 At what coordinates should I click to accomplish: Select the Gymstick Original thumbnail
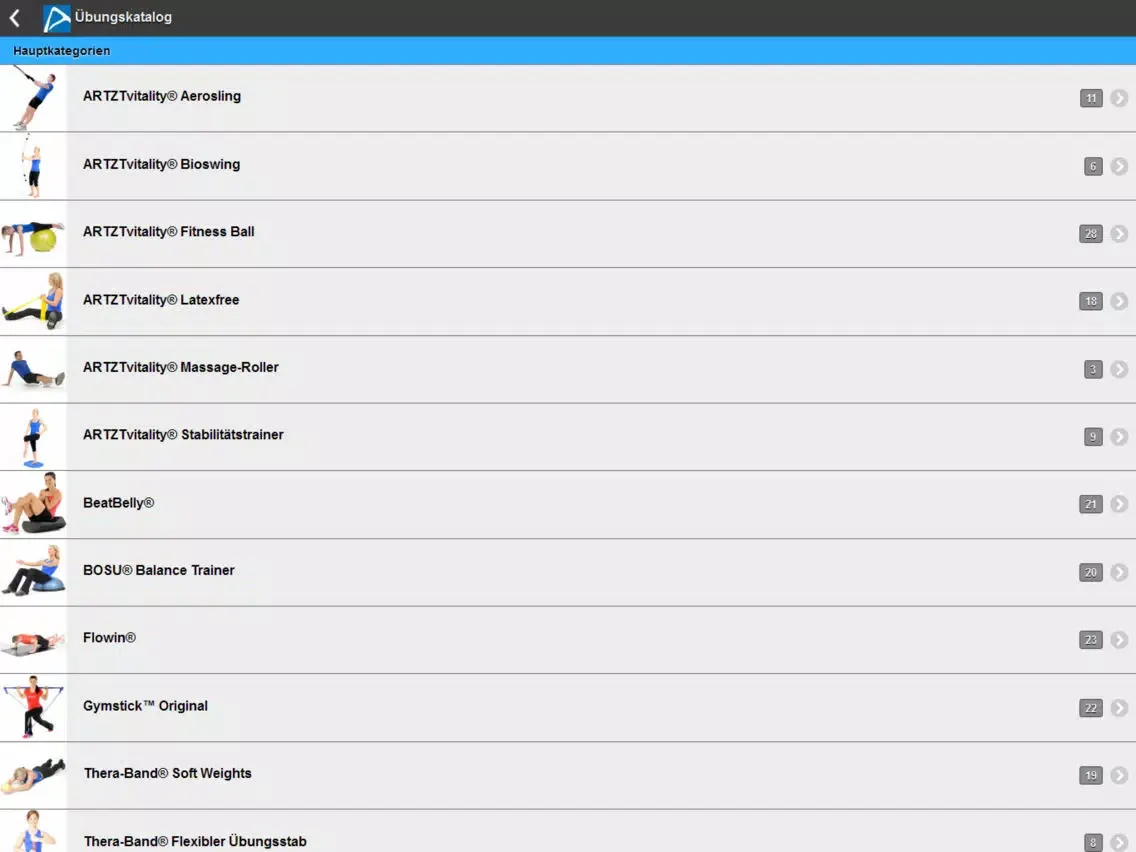[33, 707]
